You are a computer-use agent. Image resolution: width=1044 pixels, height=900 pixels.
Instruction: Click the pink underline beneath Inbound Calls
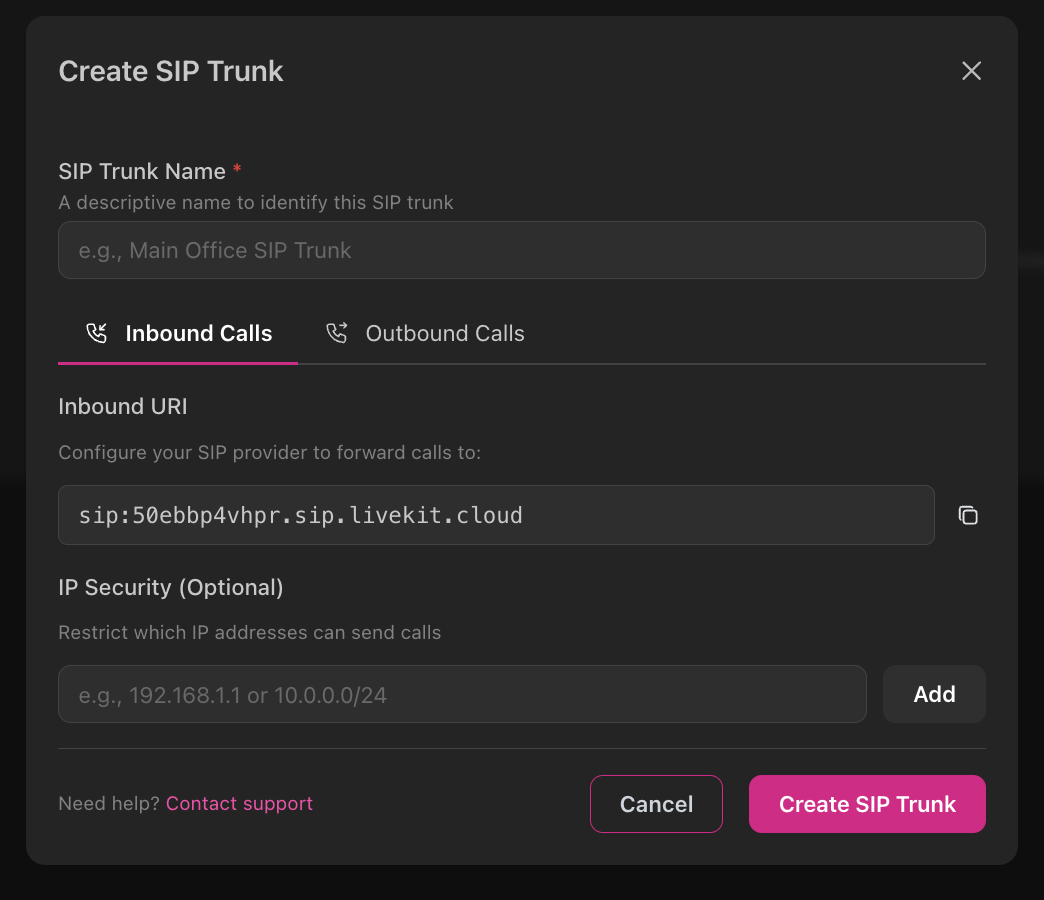click(177, 363)
